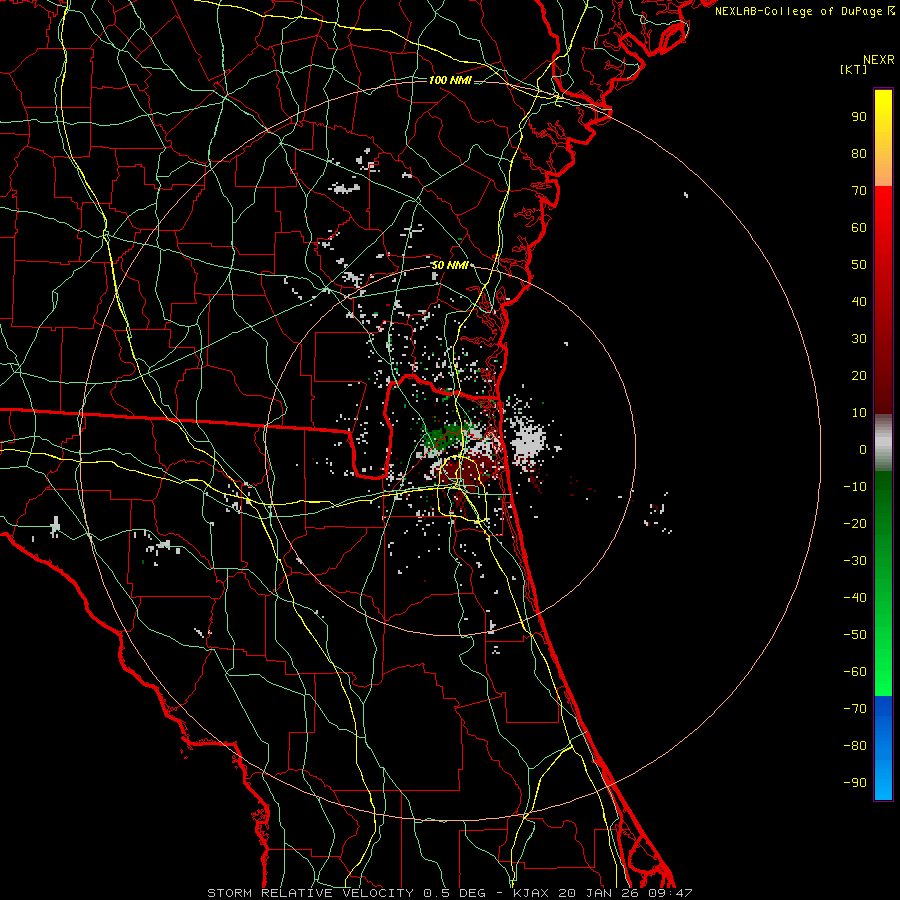Image resolution: width=900 pixels, height=900 pixels.
Task: Click the '-60' value on the velocity scale
Action: click(855, 672)
